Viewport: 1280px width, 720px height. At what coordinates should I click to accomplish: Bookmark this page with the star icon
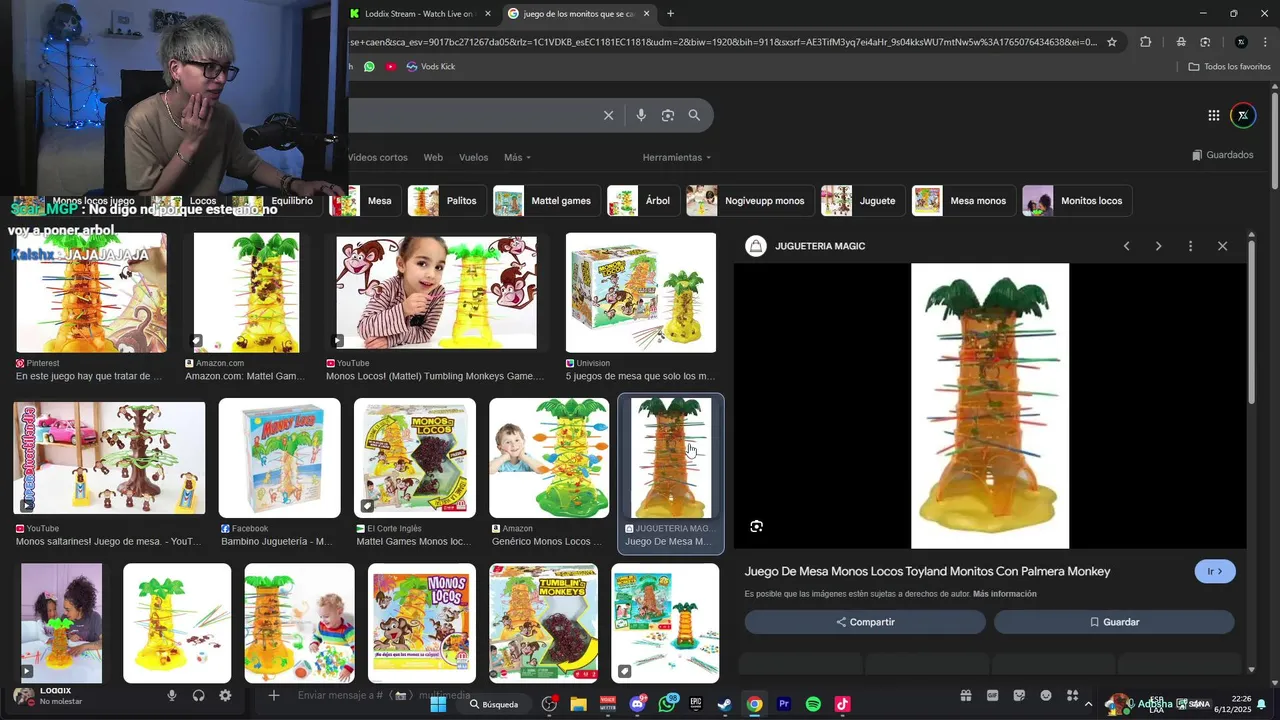(x=1112, y=42)
